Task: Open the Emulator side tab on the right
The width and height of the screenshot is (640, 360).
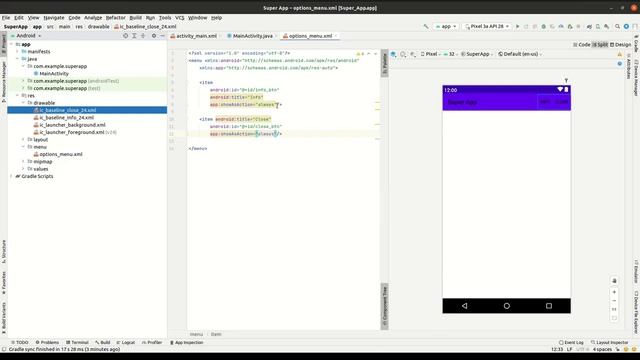Action: (636, 272)
